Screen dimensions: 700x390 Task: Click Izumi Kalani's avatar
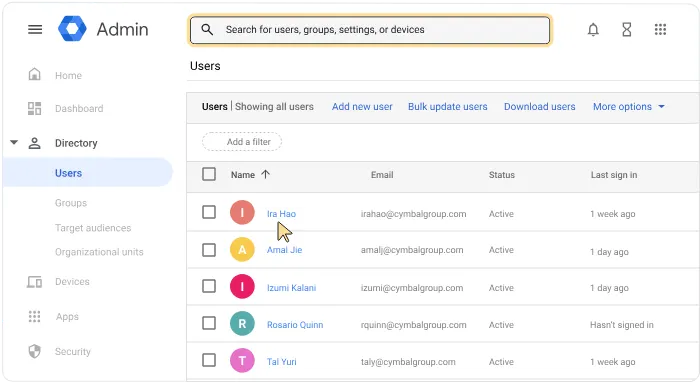(x=242, y=286)
